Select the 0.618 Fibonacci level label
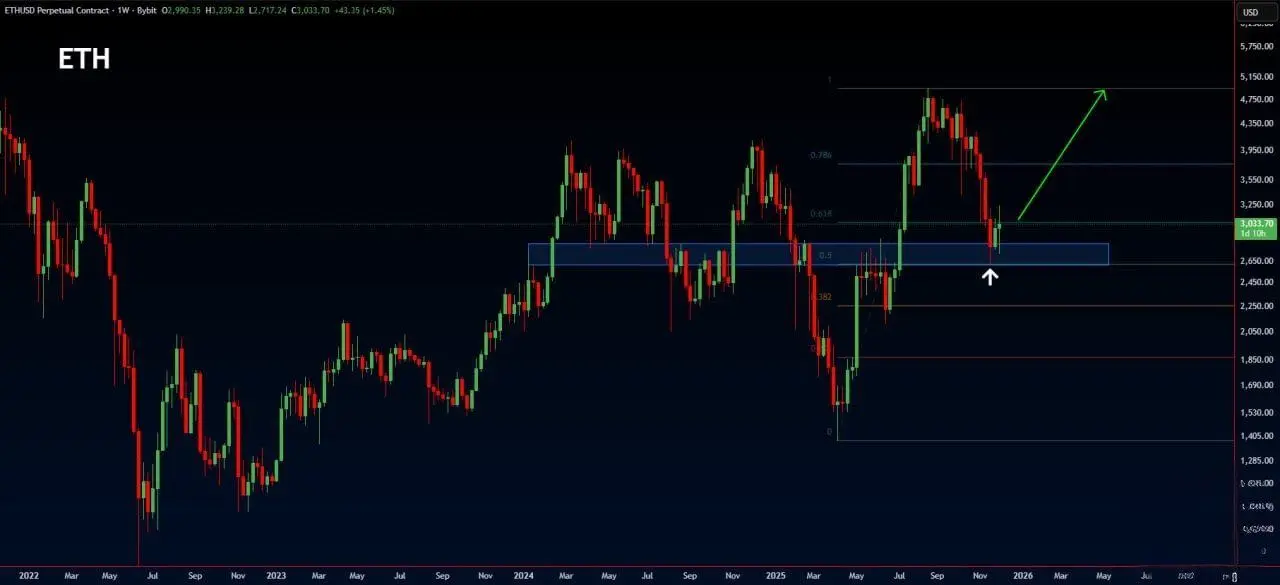1280x585 pixels. click(x=821, y=214)
